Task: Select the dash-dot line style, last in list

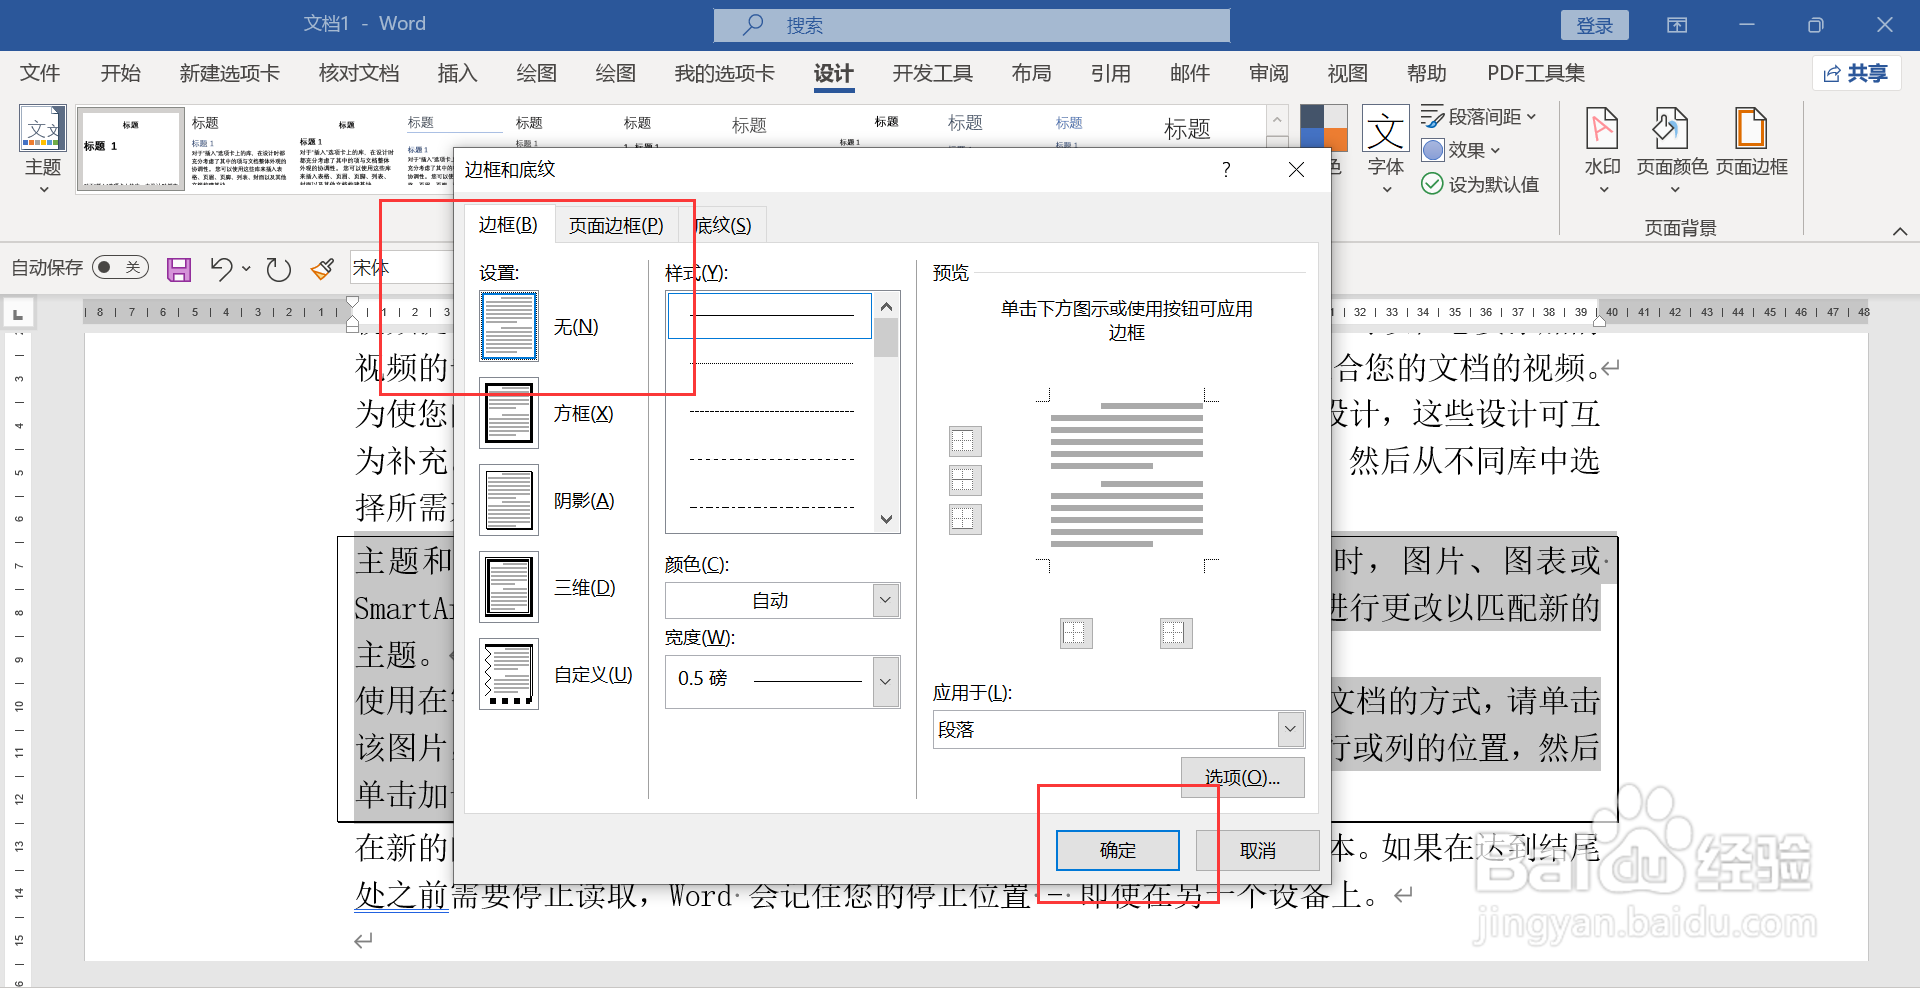Action: pyautogui.click(x=770, y=507)
